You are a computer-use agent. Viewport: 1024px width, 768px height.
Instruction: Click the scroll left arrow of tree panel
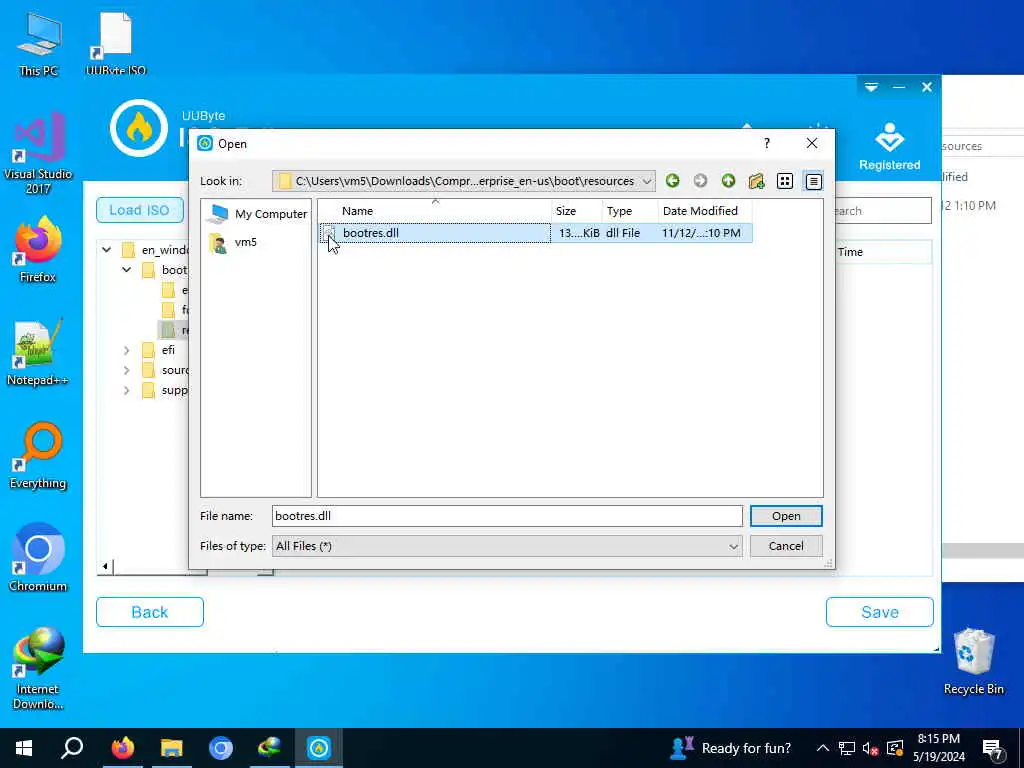(106, 566)
